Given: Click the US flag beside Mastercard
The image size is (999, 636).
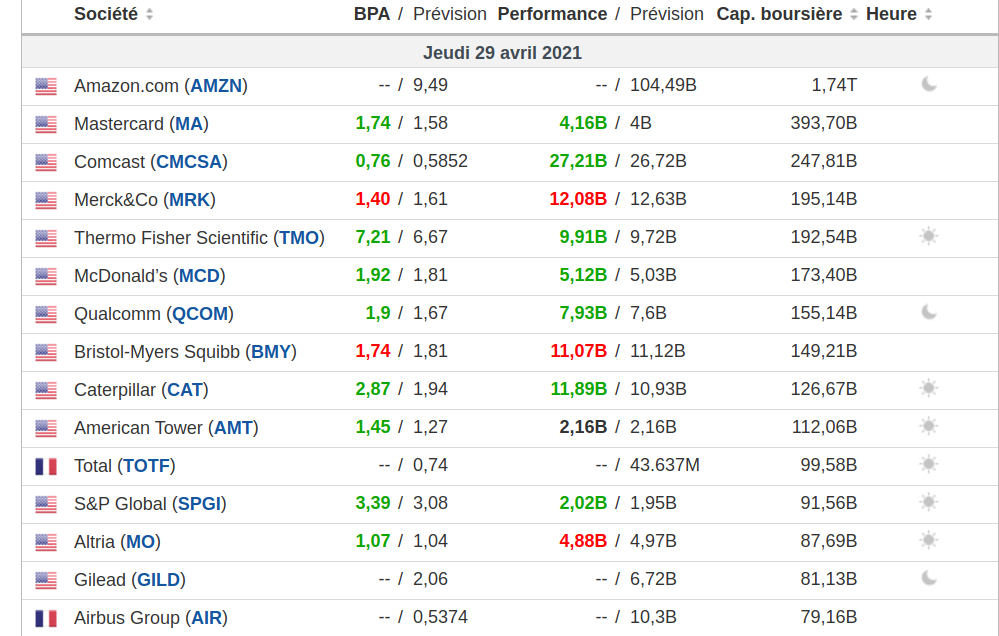Looking at the screenshot, I should click(46, 124).
